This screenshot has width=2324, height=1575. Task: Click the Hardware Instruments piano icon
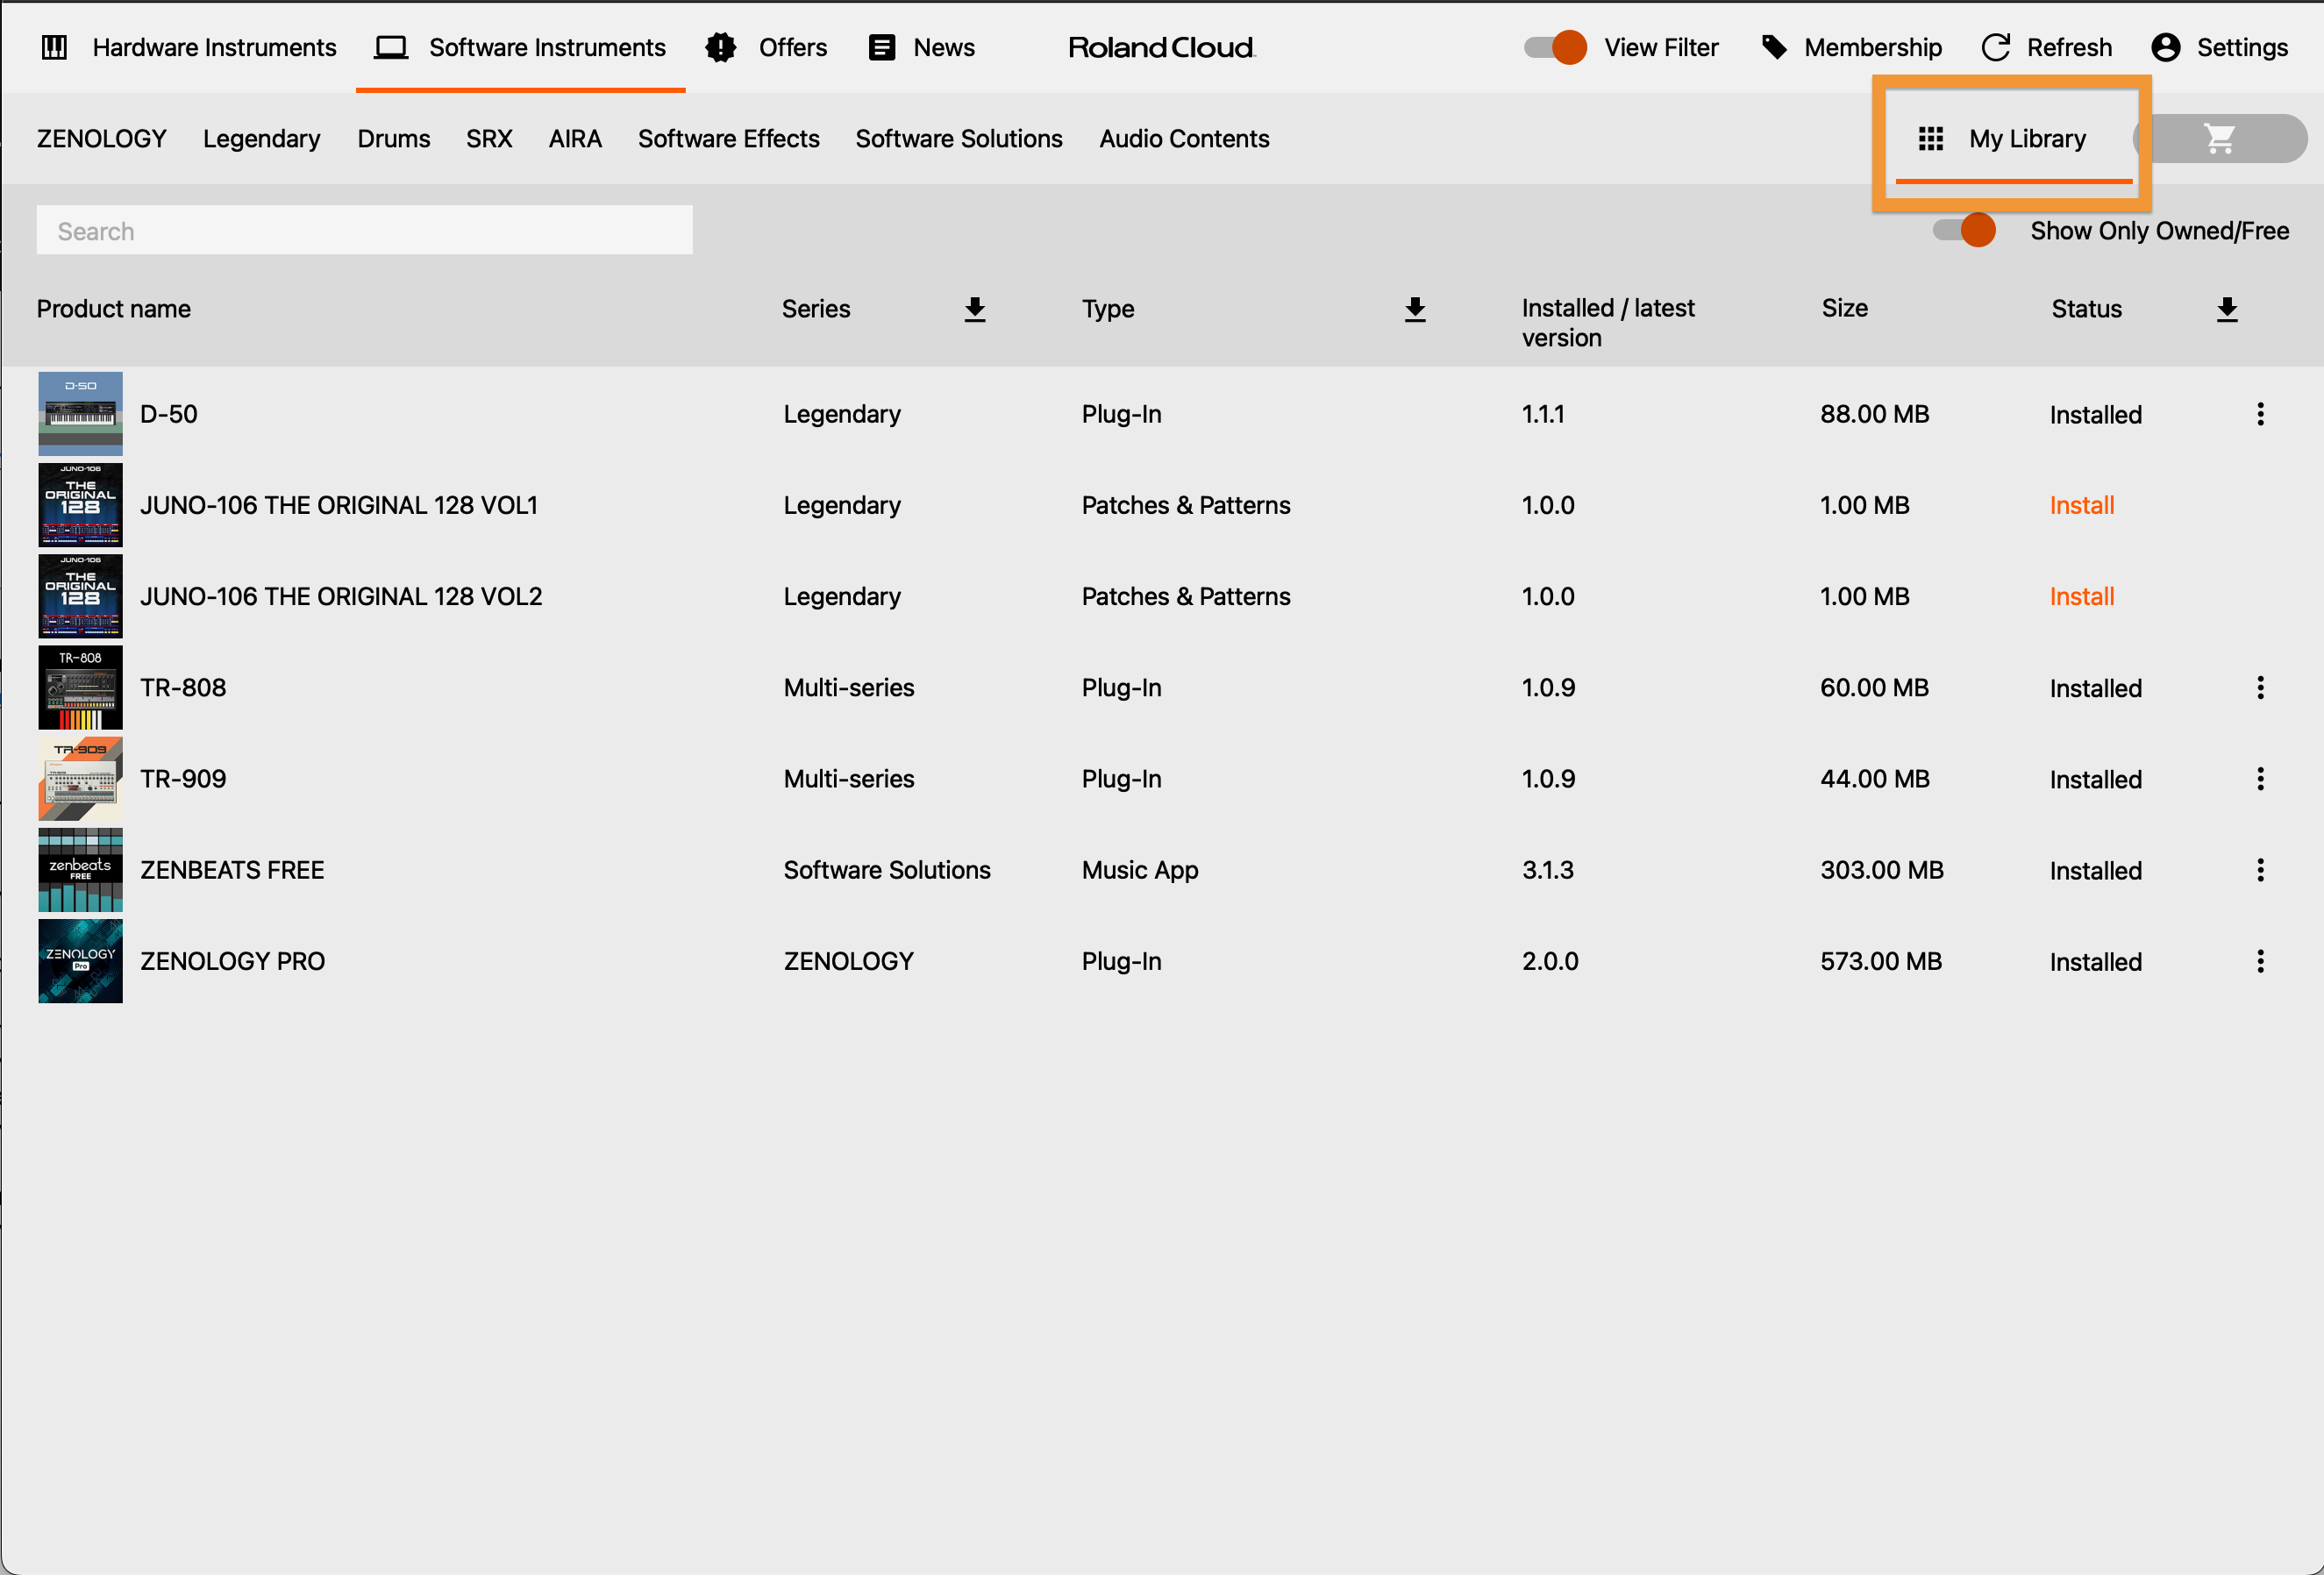pos(55,47)
